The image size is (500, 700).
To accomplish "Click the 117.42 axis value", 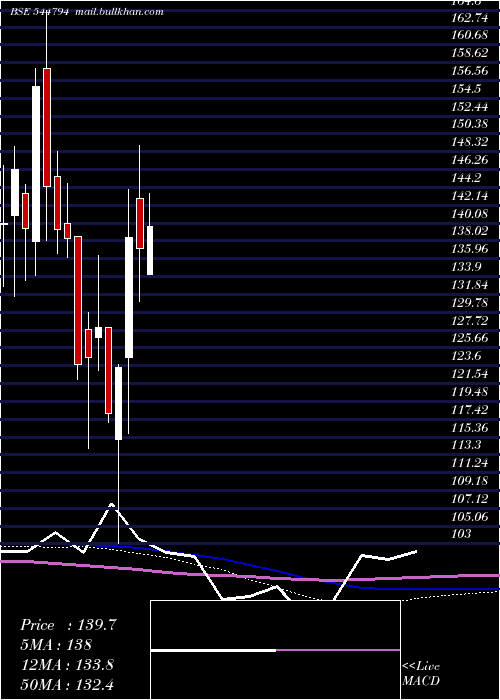I will tap(470, 409).
